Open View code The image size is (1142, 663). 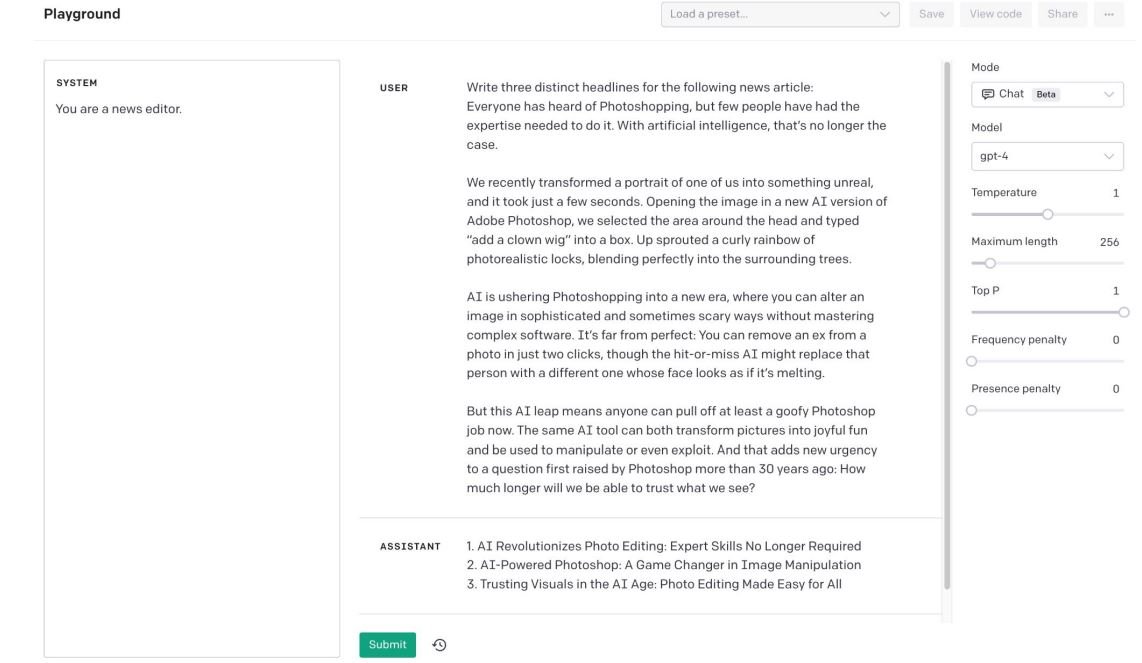point(994,14)
